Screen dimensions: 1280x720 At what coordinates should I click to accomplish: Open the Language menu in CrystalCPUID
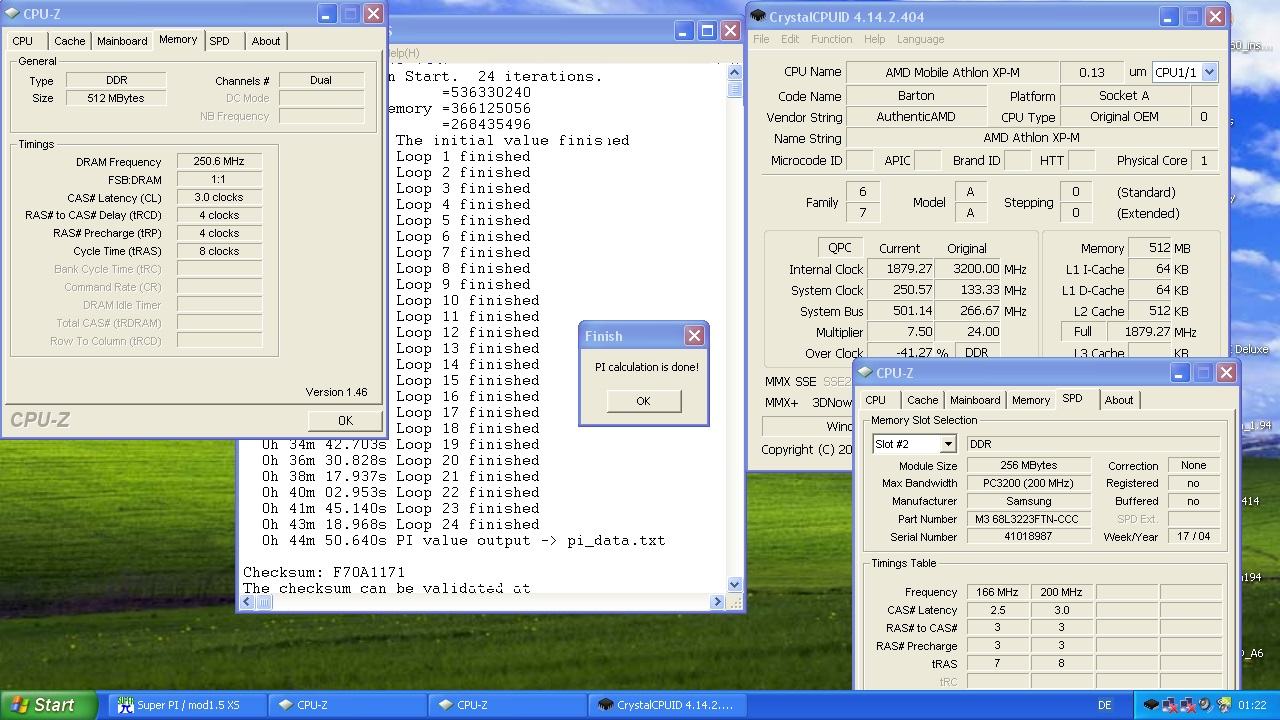tap(920, 39)
